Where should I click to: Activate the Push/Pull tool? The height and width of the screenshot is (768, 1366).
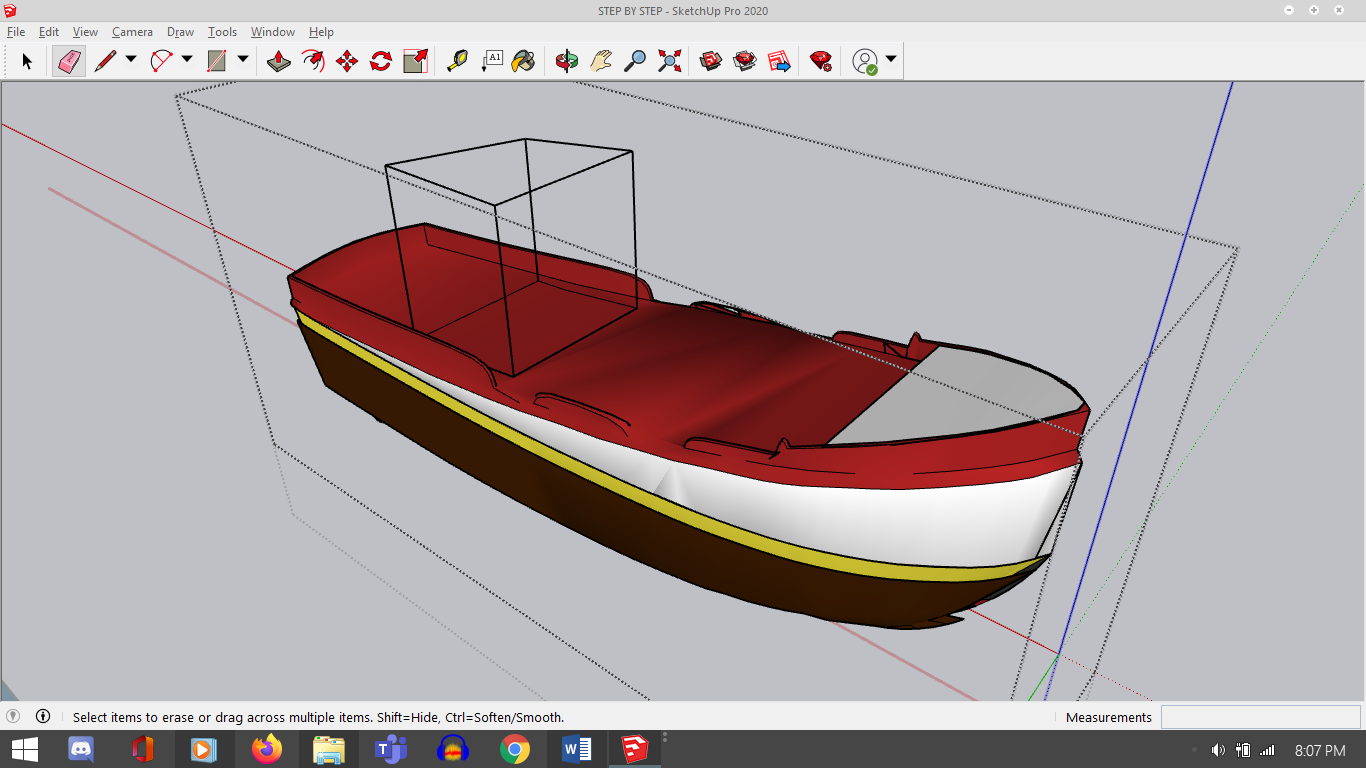(279, 61)
